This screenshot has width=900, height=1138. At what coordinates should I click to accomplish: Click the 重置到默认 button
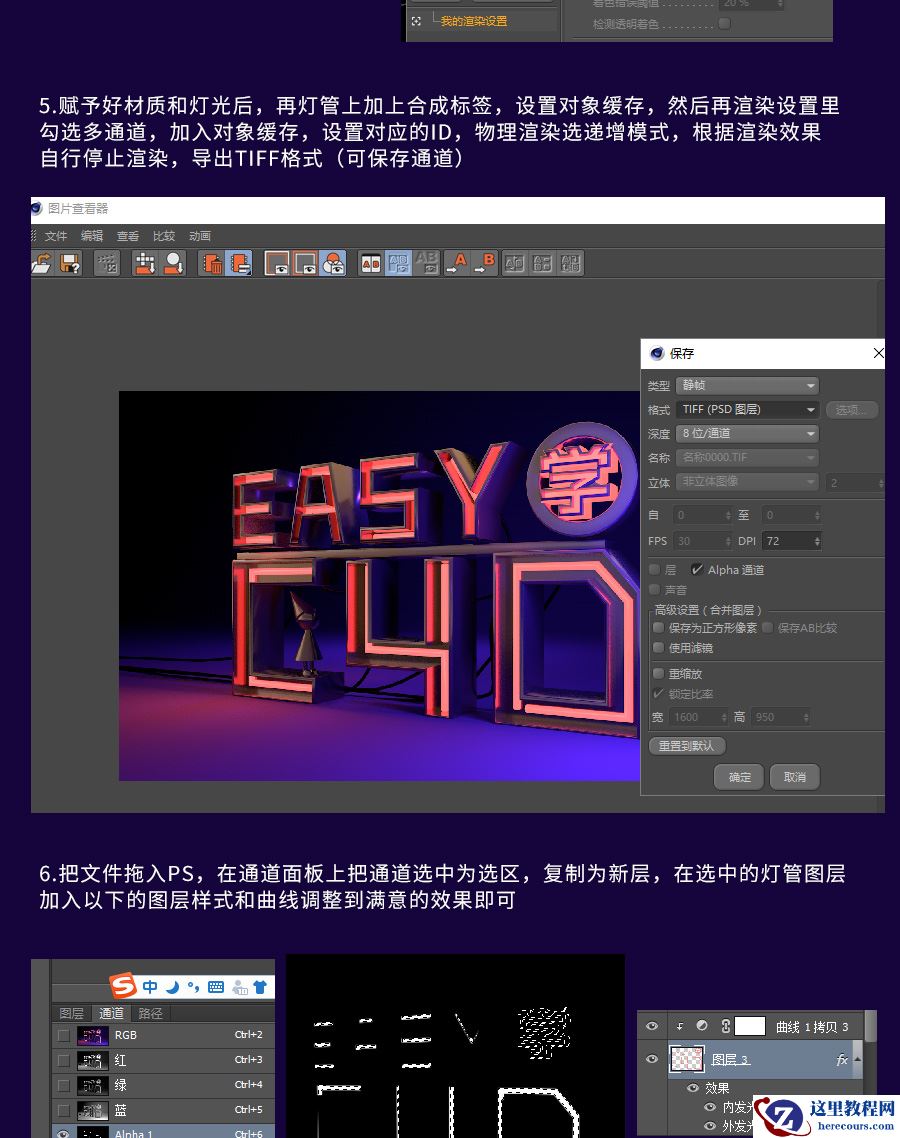[688, 746]
